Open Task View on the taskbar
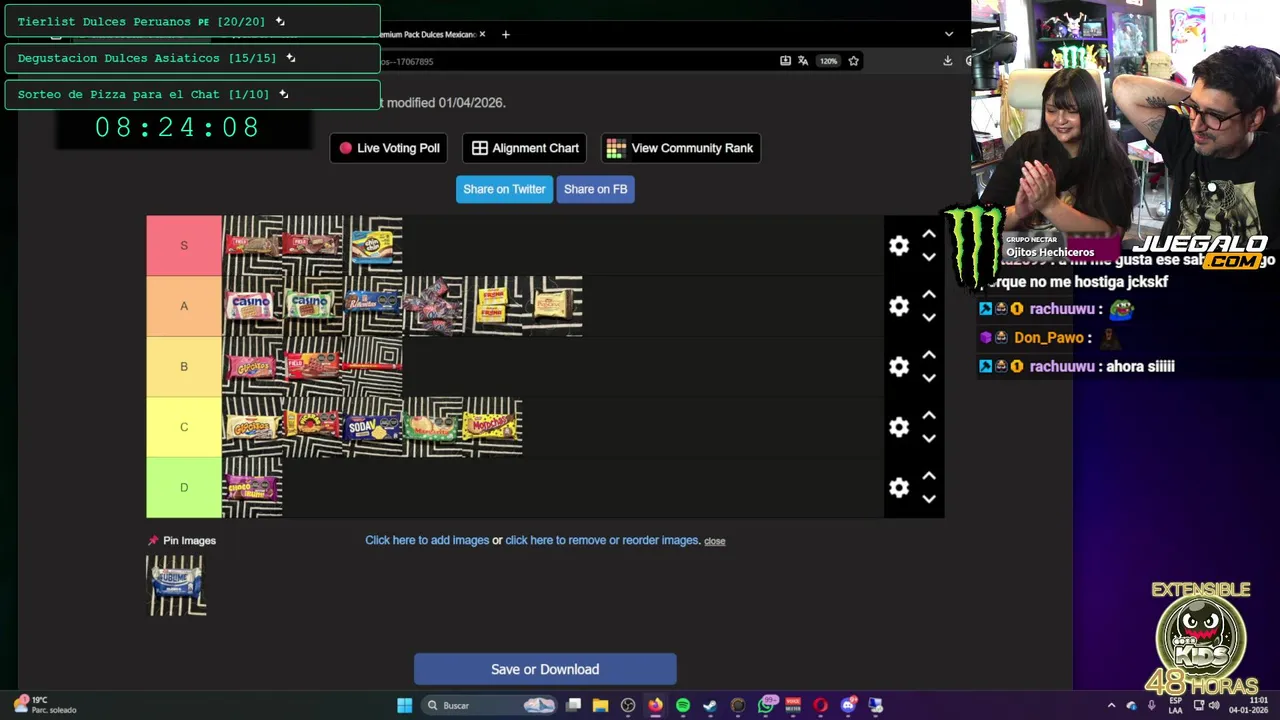 573,705
